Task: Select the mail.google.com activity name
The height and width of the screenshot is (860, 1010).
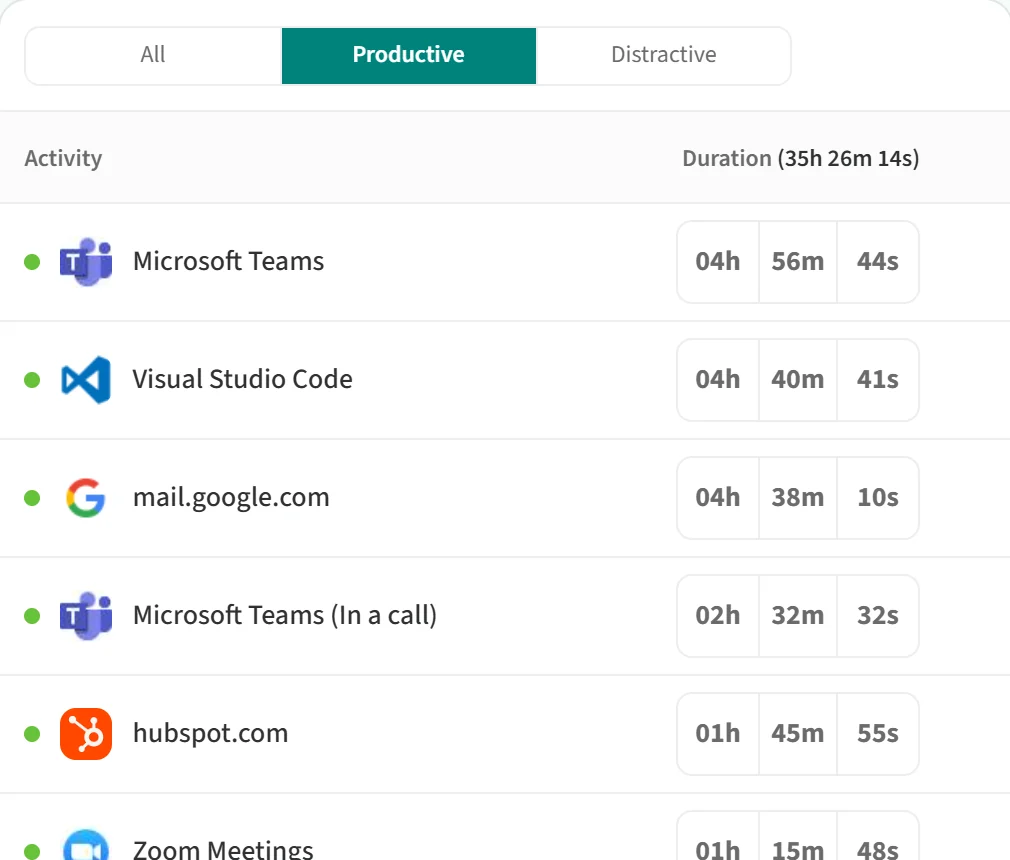Action: [231, 498]
